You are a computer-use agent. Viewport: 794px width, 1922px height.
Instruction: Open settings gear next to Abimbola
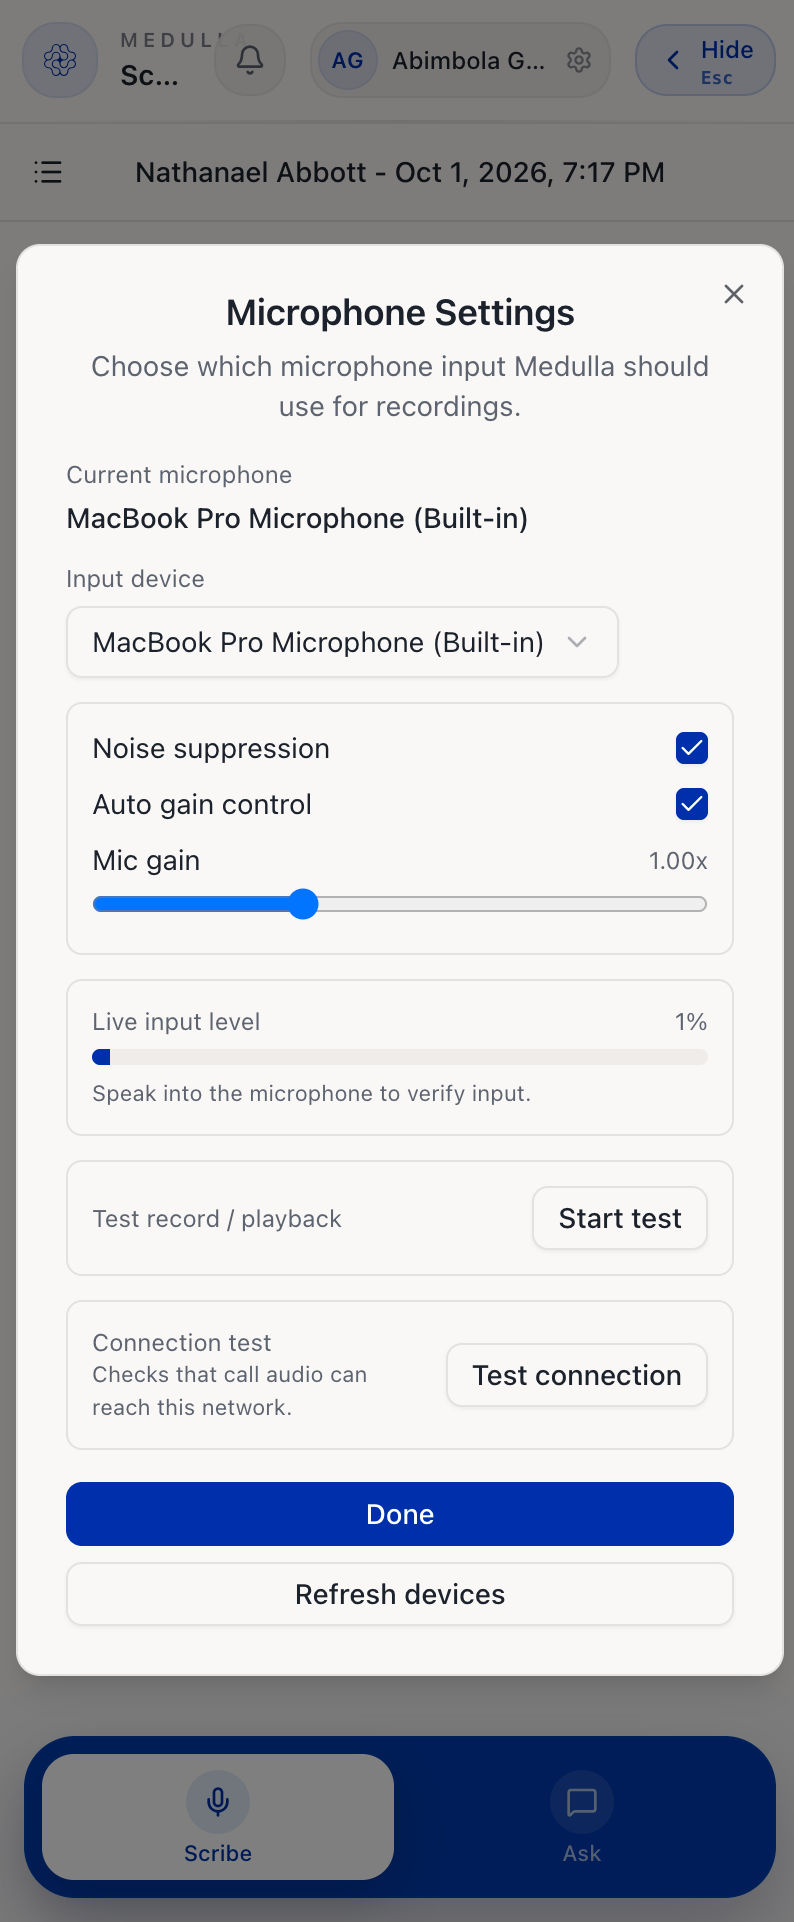pyautogui.click(x=579, y=60)
